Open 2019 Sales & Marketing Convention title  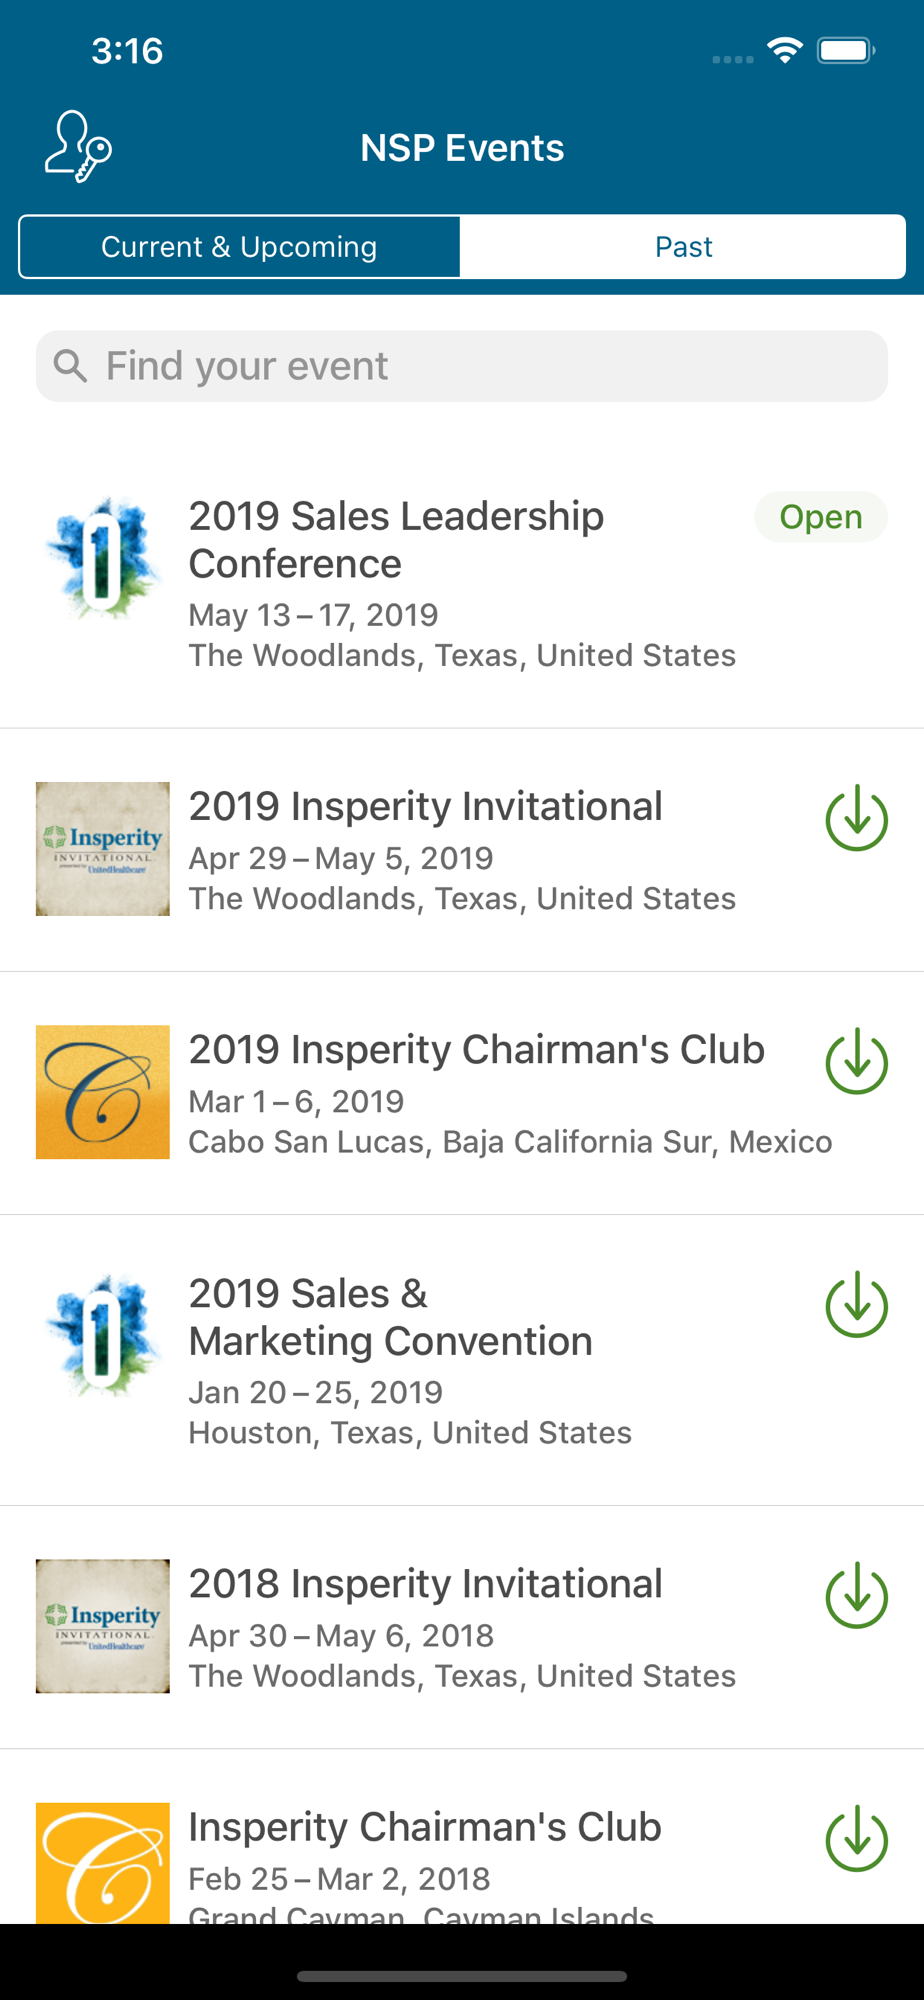point(391,1317)
